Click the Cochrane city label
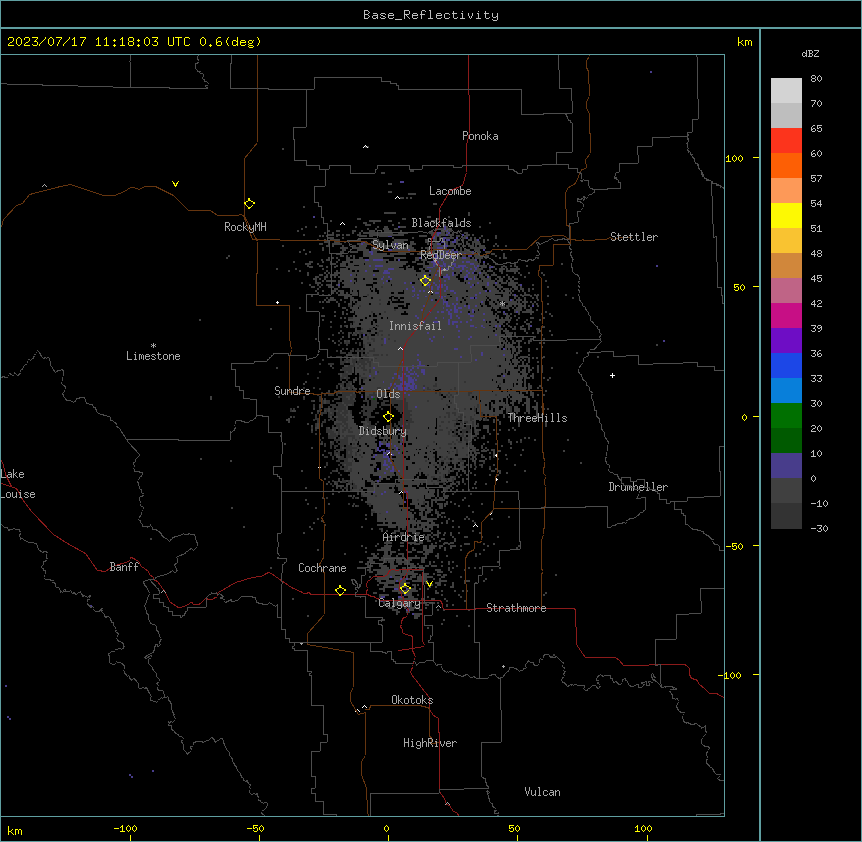The height and width of the screenshot is (842, 862). tap(322, 568)
